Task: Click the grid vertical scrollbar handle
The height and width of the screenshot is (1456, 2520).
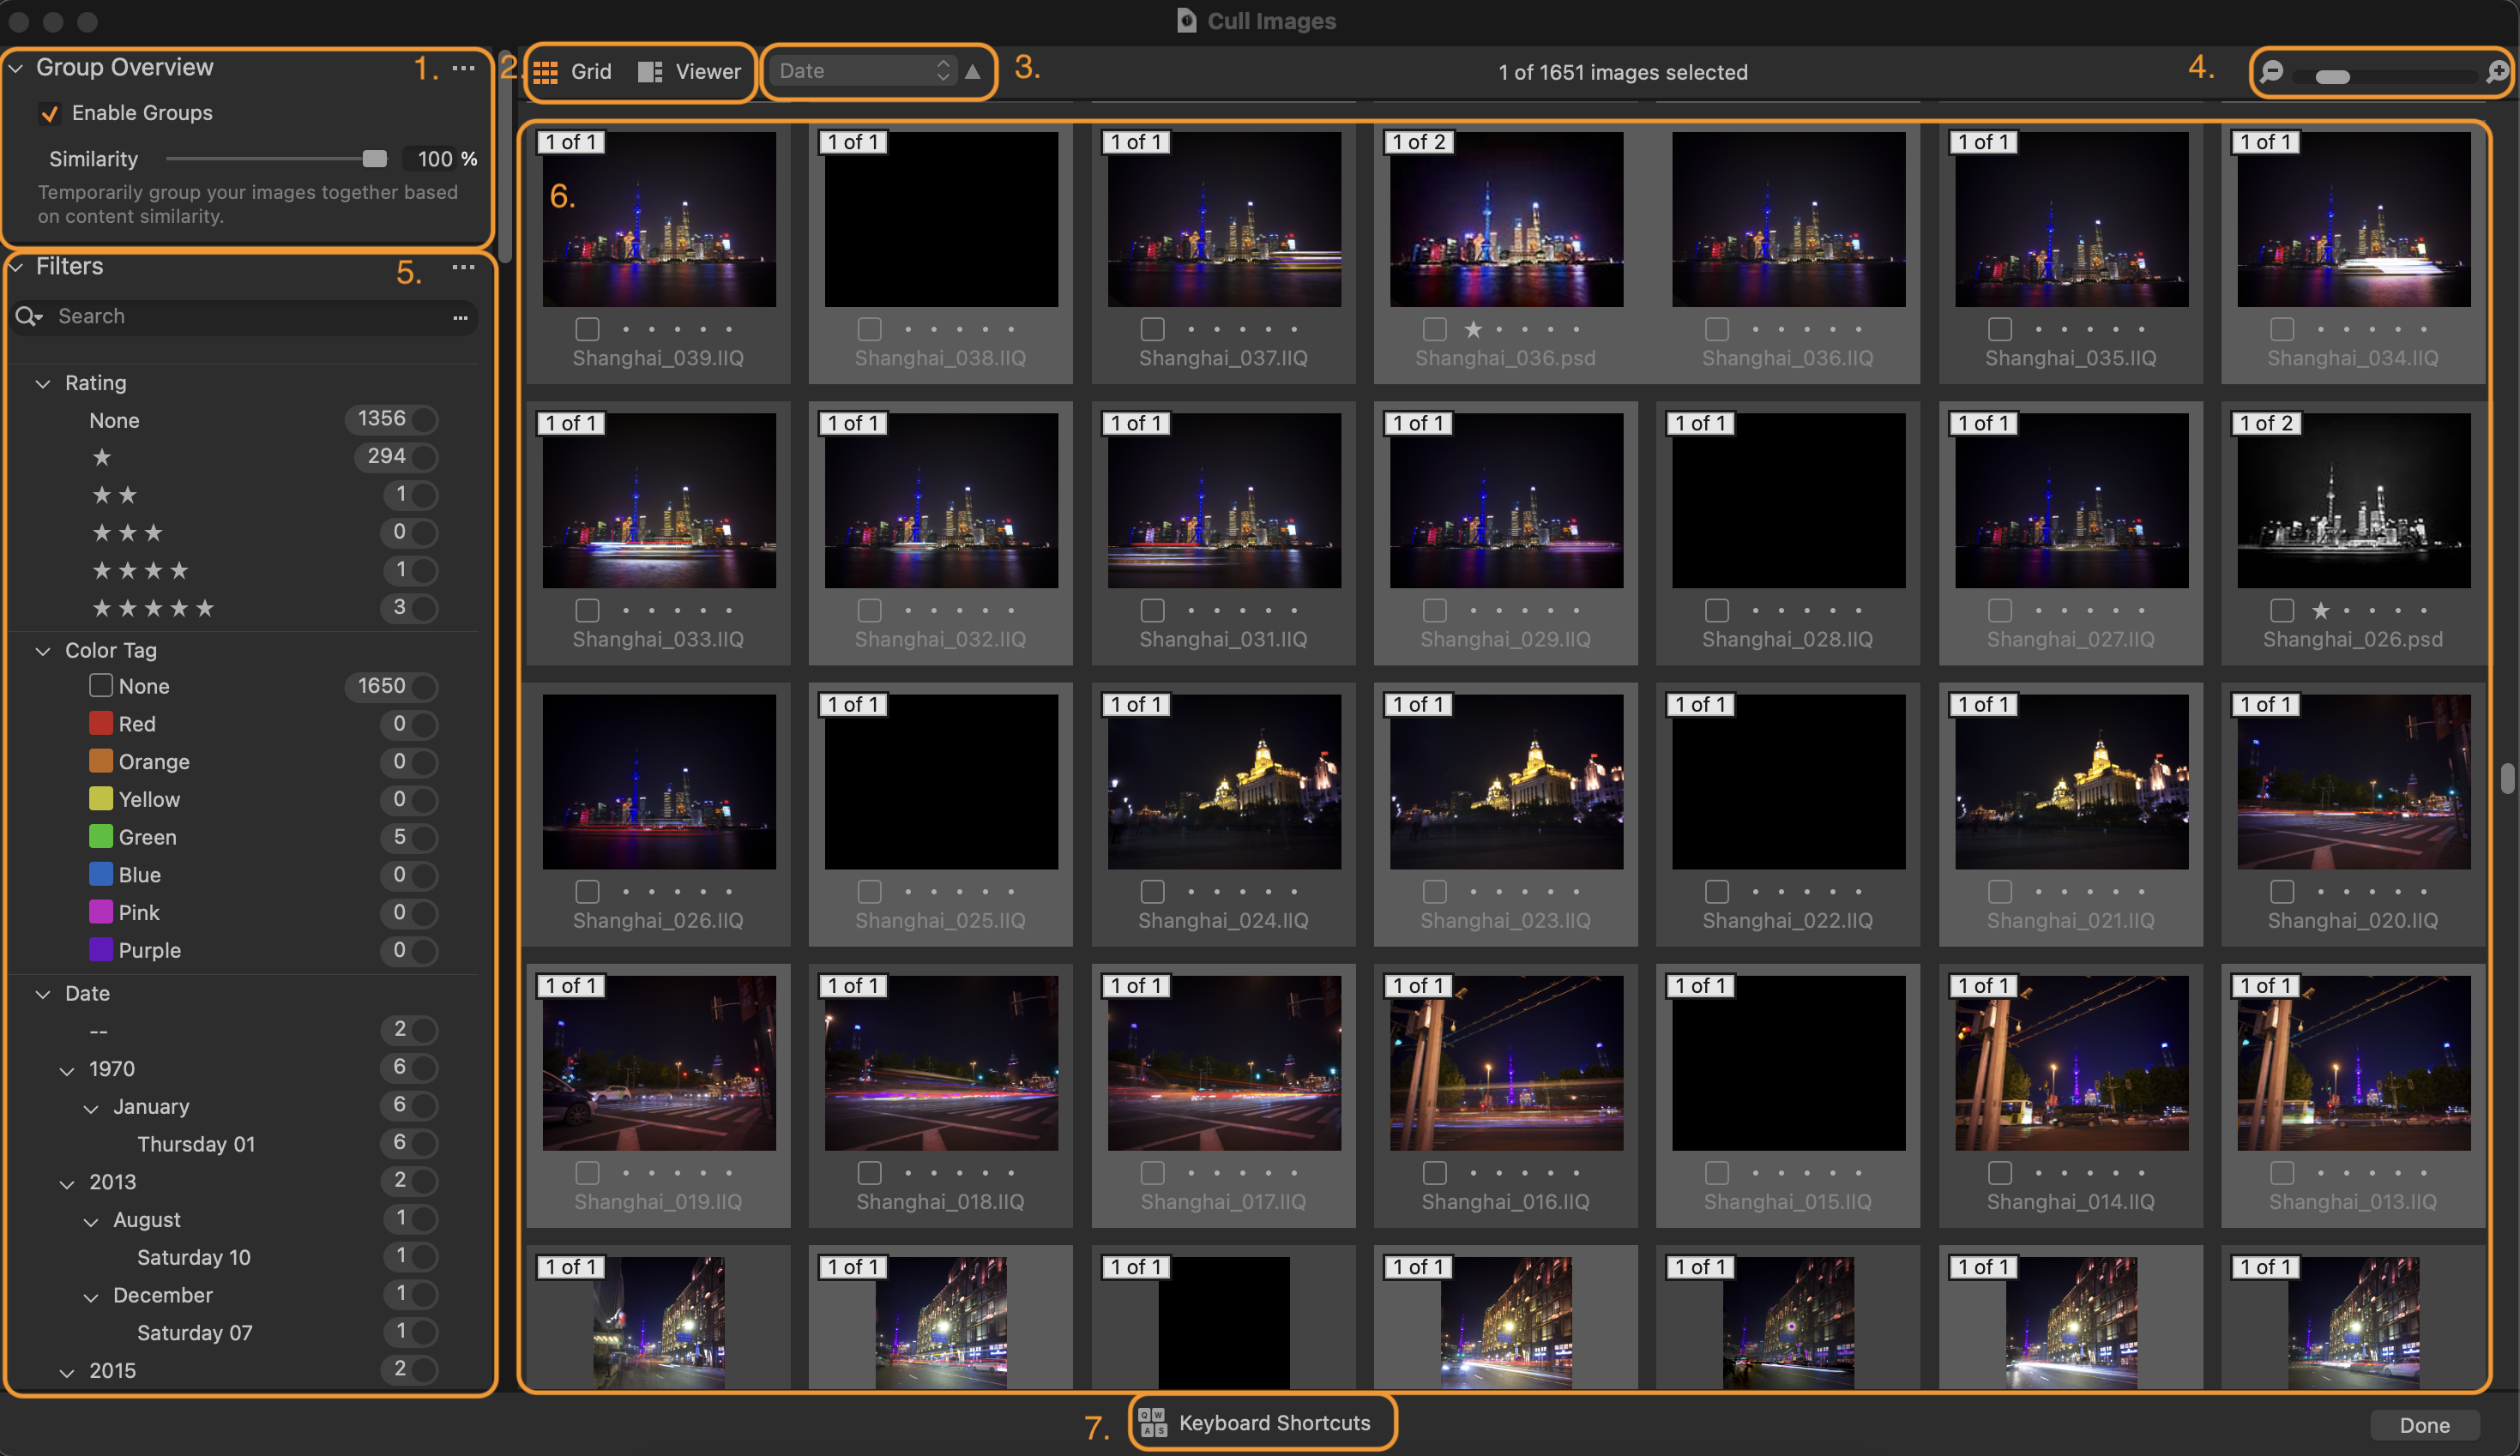Action: click(x=2507, y=778)
